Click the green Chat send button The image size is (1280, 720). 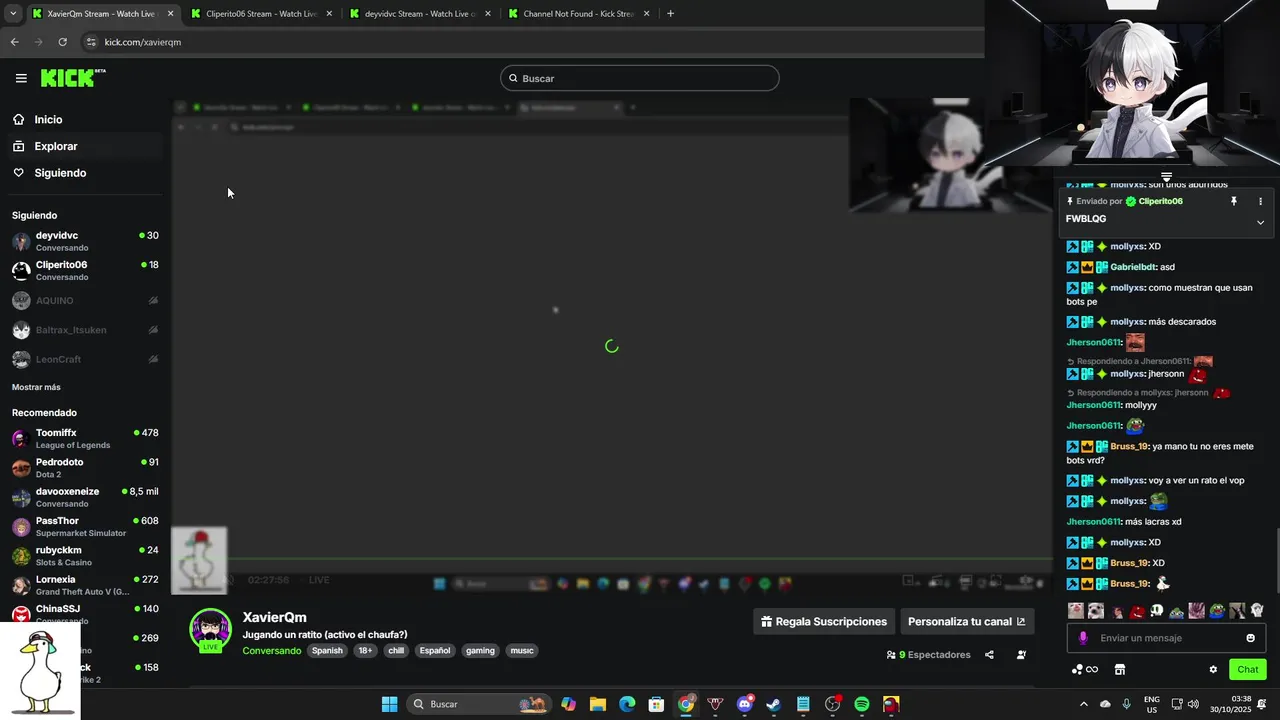pyautogui.click(x=1248, y=669)
